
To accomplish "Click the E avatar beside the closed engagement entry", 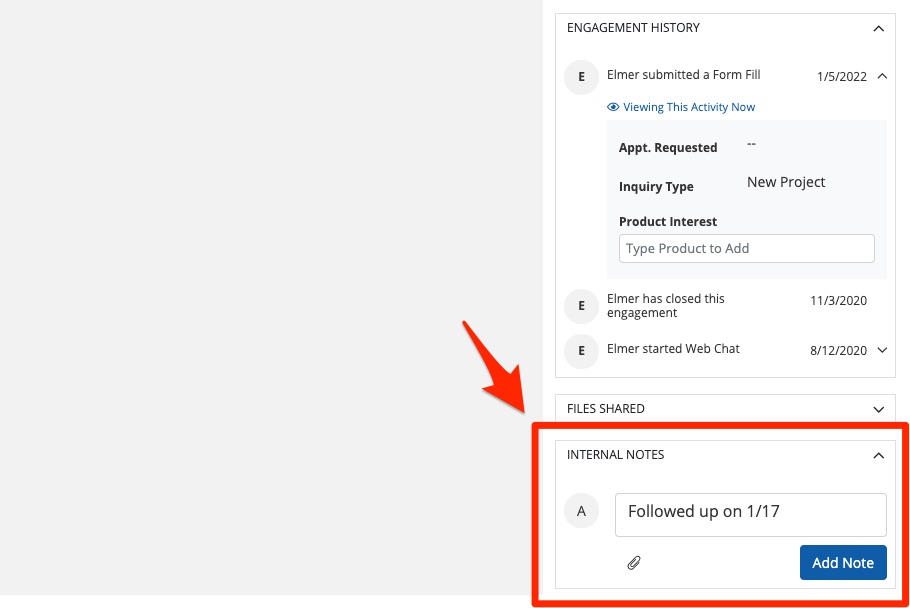I will coord(581,306).
